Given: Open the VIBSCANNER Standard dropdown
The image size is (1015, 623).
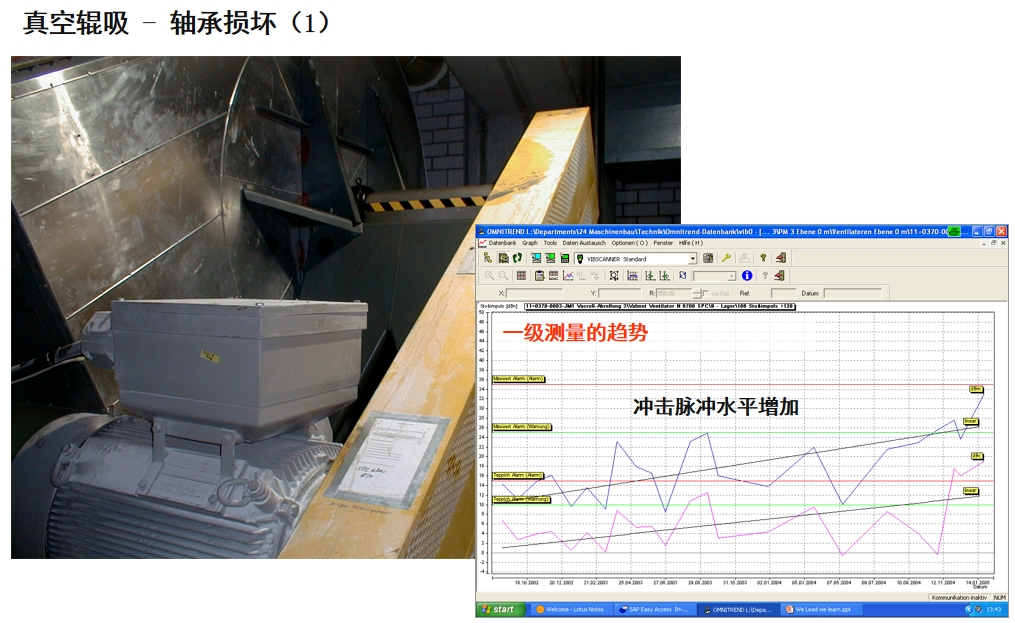Looking at the screenshot, I should [692, 258].
